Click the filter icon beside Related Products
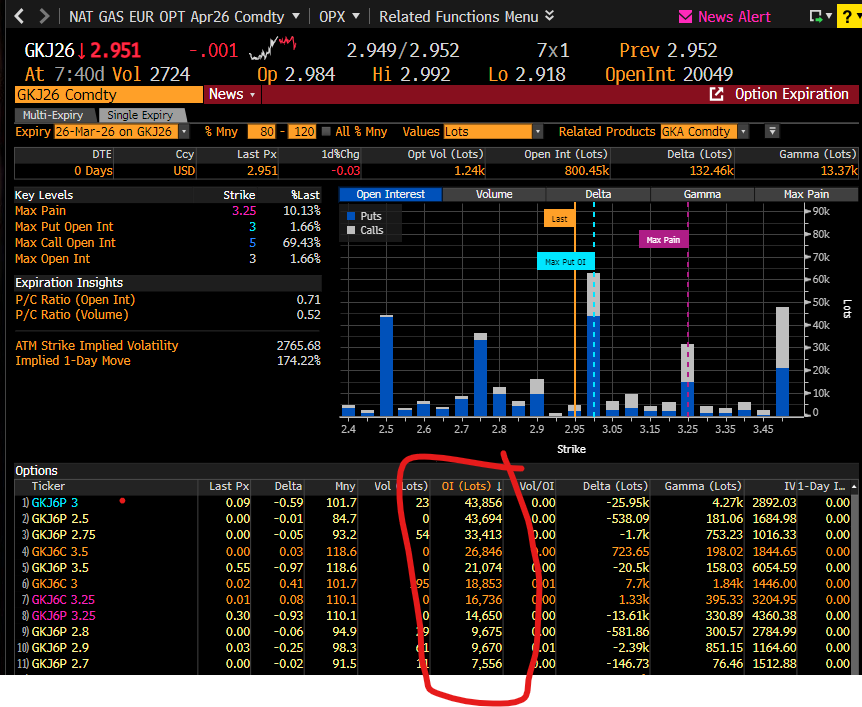The width and height of the screenshot is (862, 707). click(772, 131)
